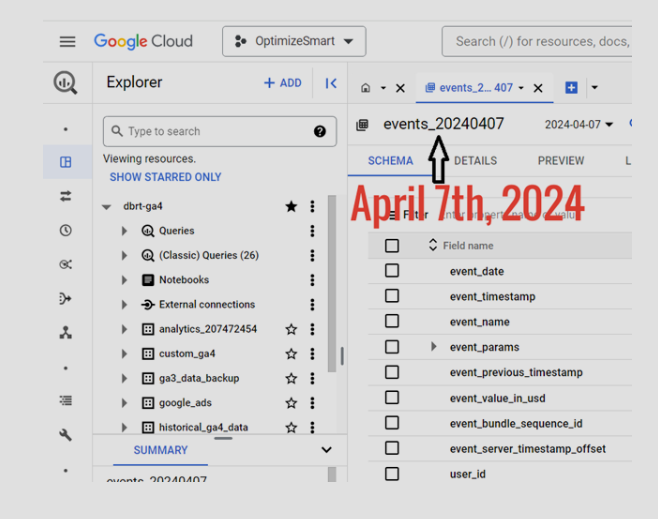Star the google_ads dataset

[x=291, y=403]
